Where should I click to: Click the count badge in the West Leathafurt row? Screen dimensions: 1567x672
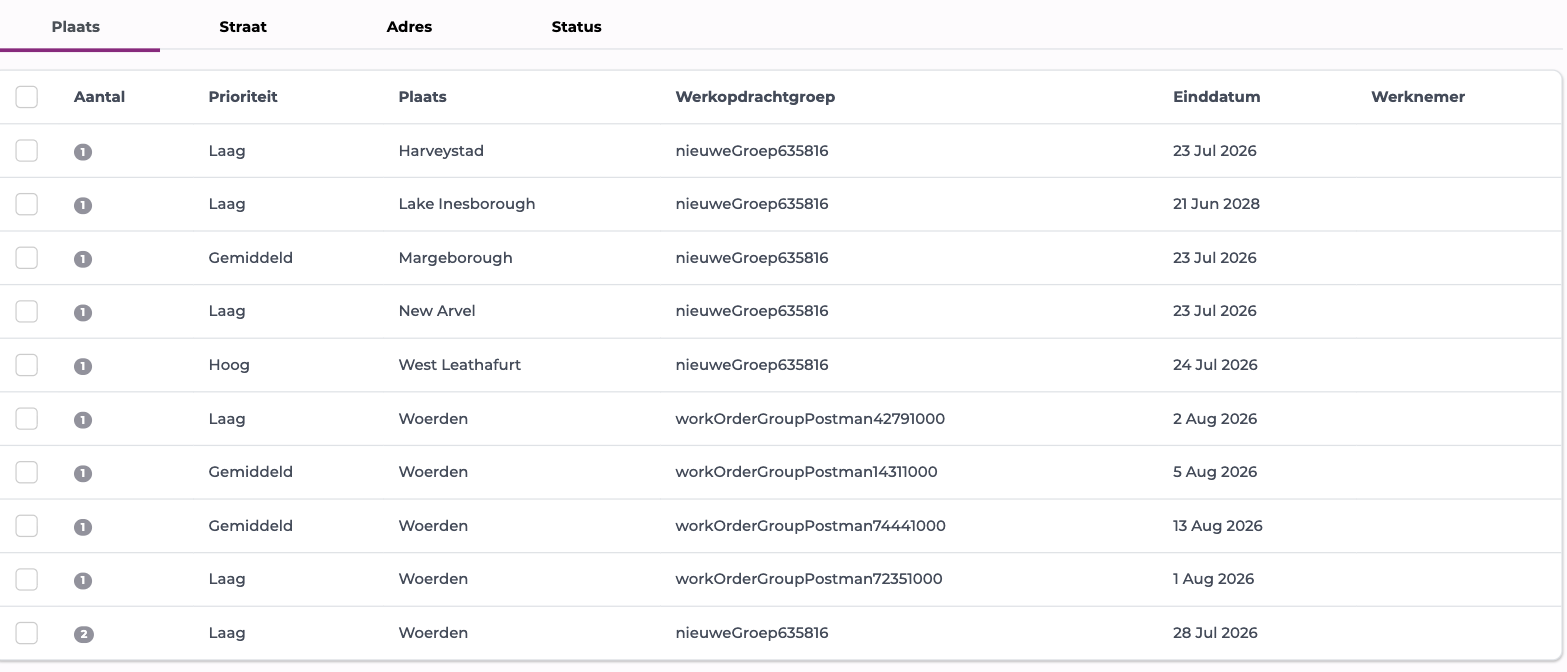[83, 366]
